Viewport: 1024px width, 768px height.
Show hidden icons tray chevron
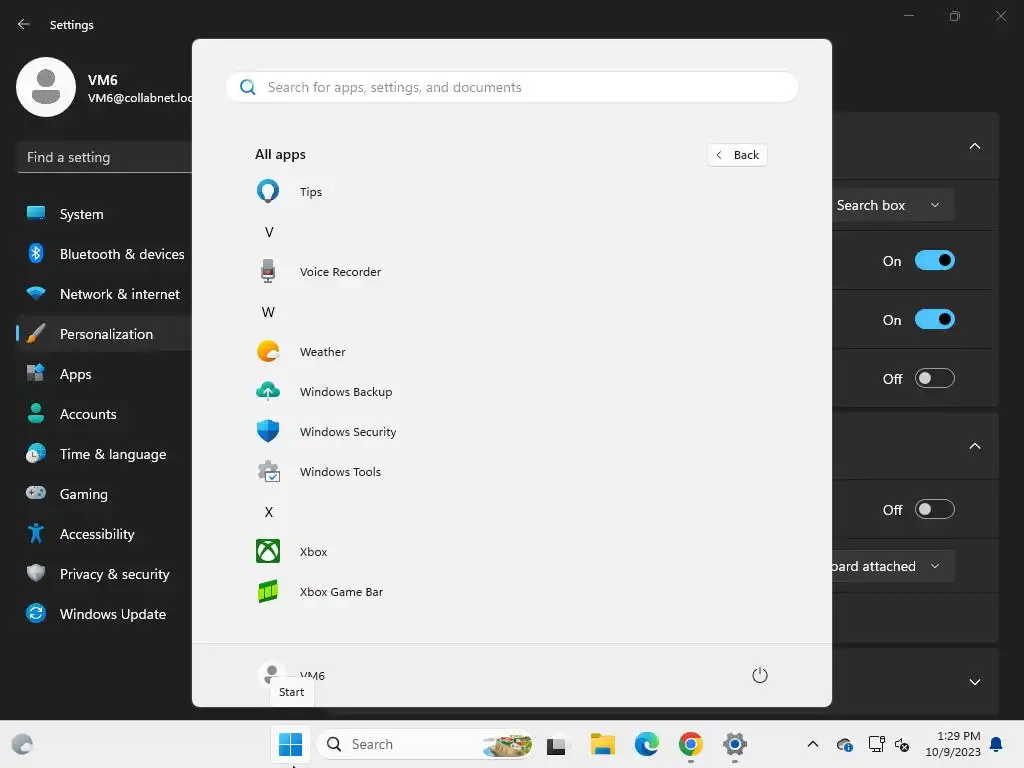pyautogui.click(x=812, y=744)
